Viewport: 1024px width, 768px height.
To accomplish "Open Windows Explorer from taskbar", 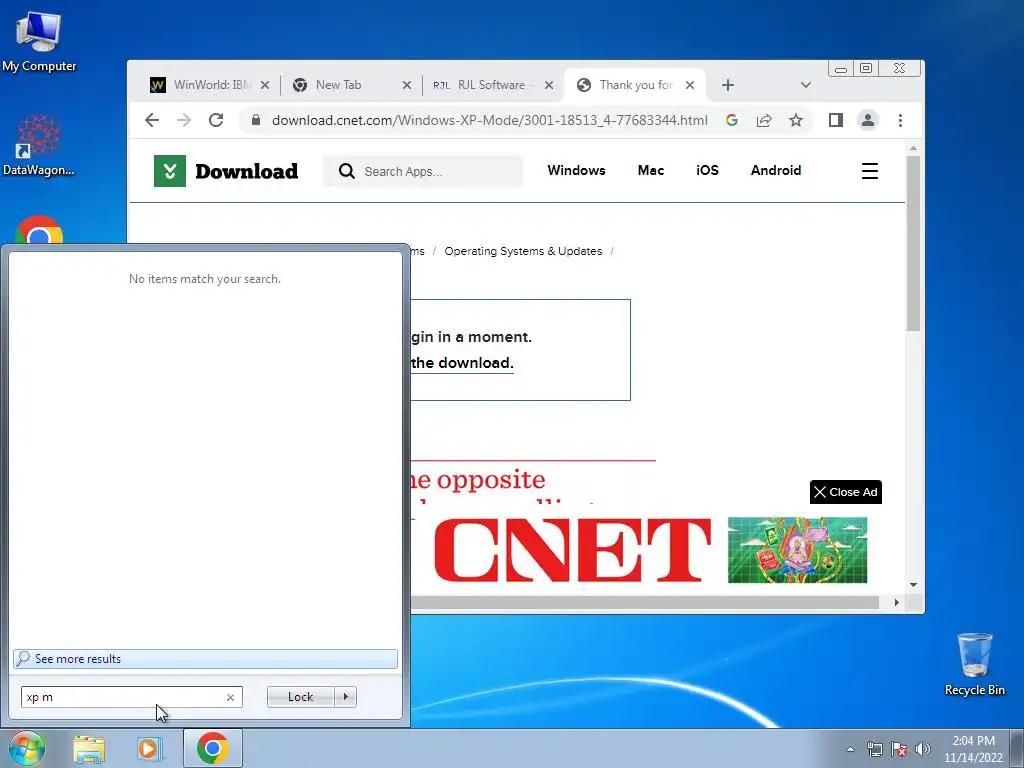I will (89, 748).
